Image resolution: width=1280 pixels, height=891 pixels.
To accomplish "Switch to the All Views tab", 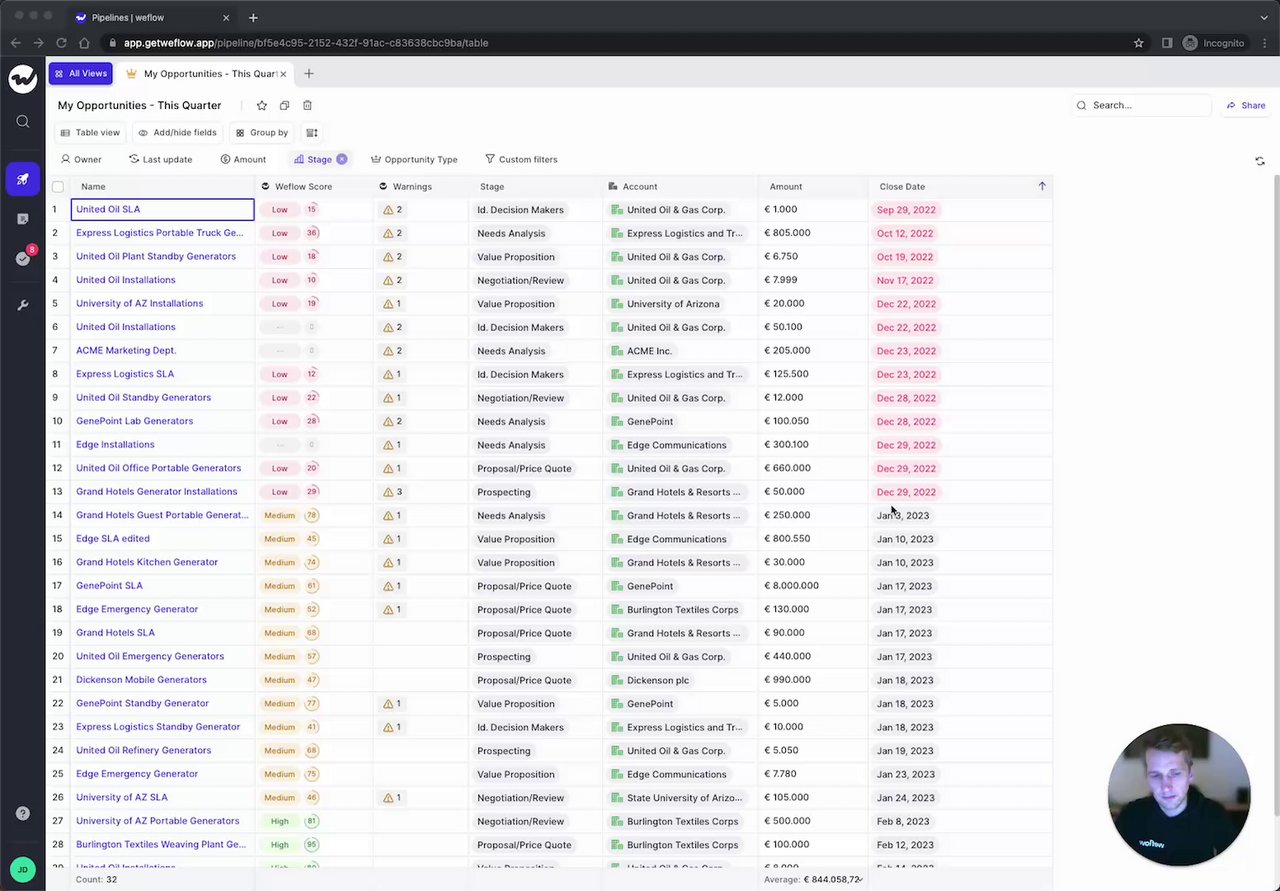I will 80,74.
